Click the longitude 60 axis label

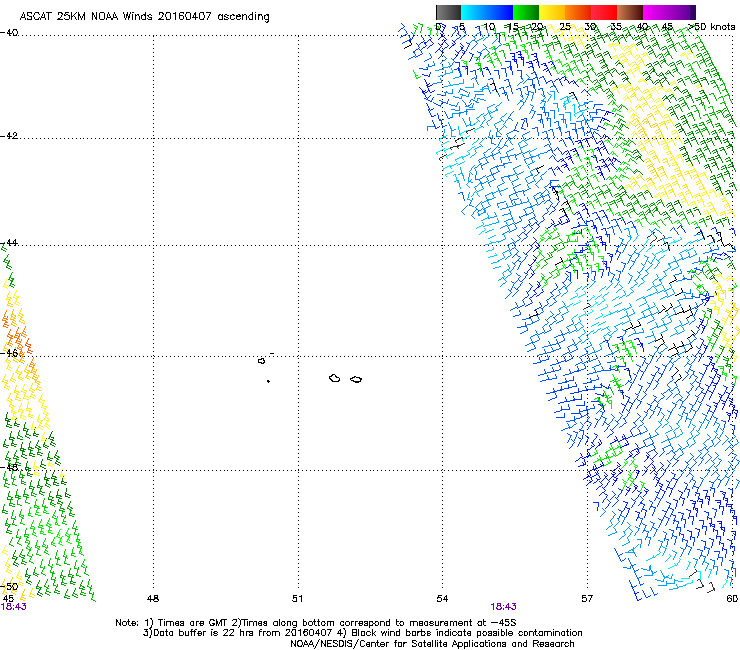pos(732,599)
